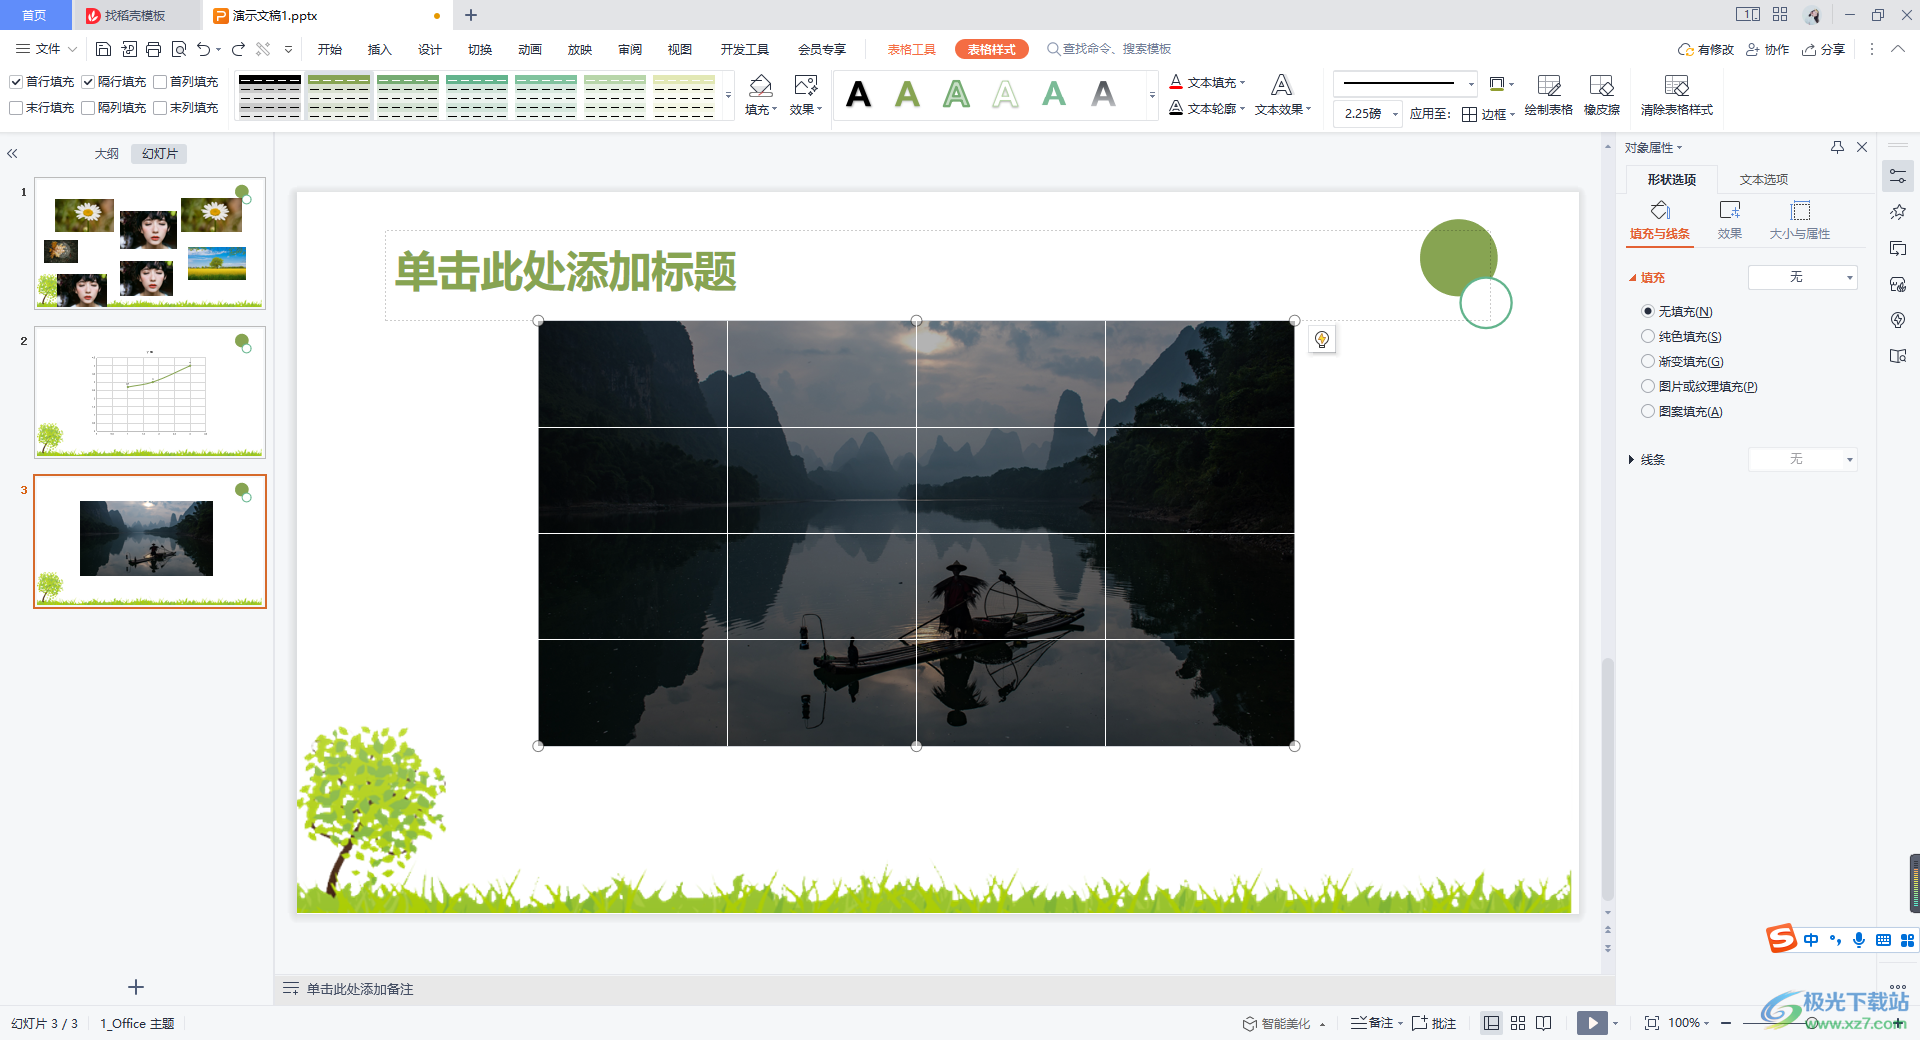Open Size & Properties (大小与属性) section
The height and width of the screenshot is (1040, 1920).
pyautogui.click(x=1800, y=220)
